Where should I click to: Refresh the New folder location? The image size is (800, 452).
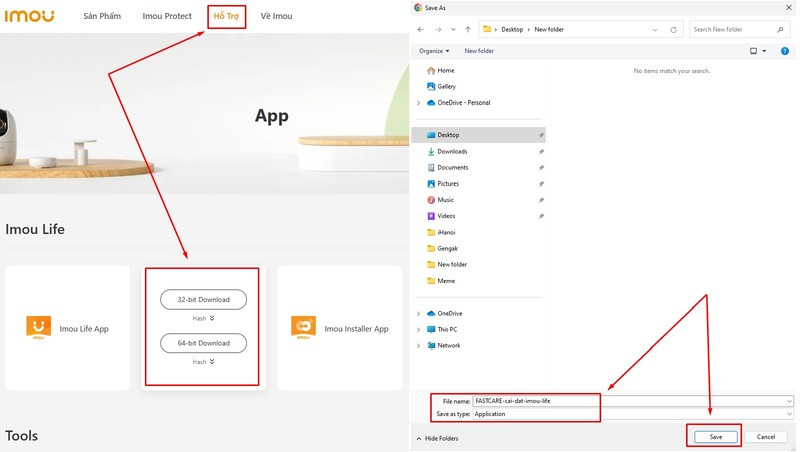point(673,30)
